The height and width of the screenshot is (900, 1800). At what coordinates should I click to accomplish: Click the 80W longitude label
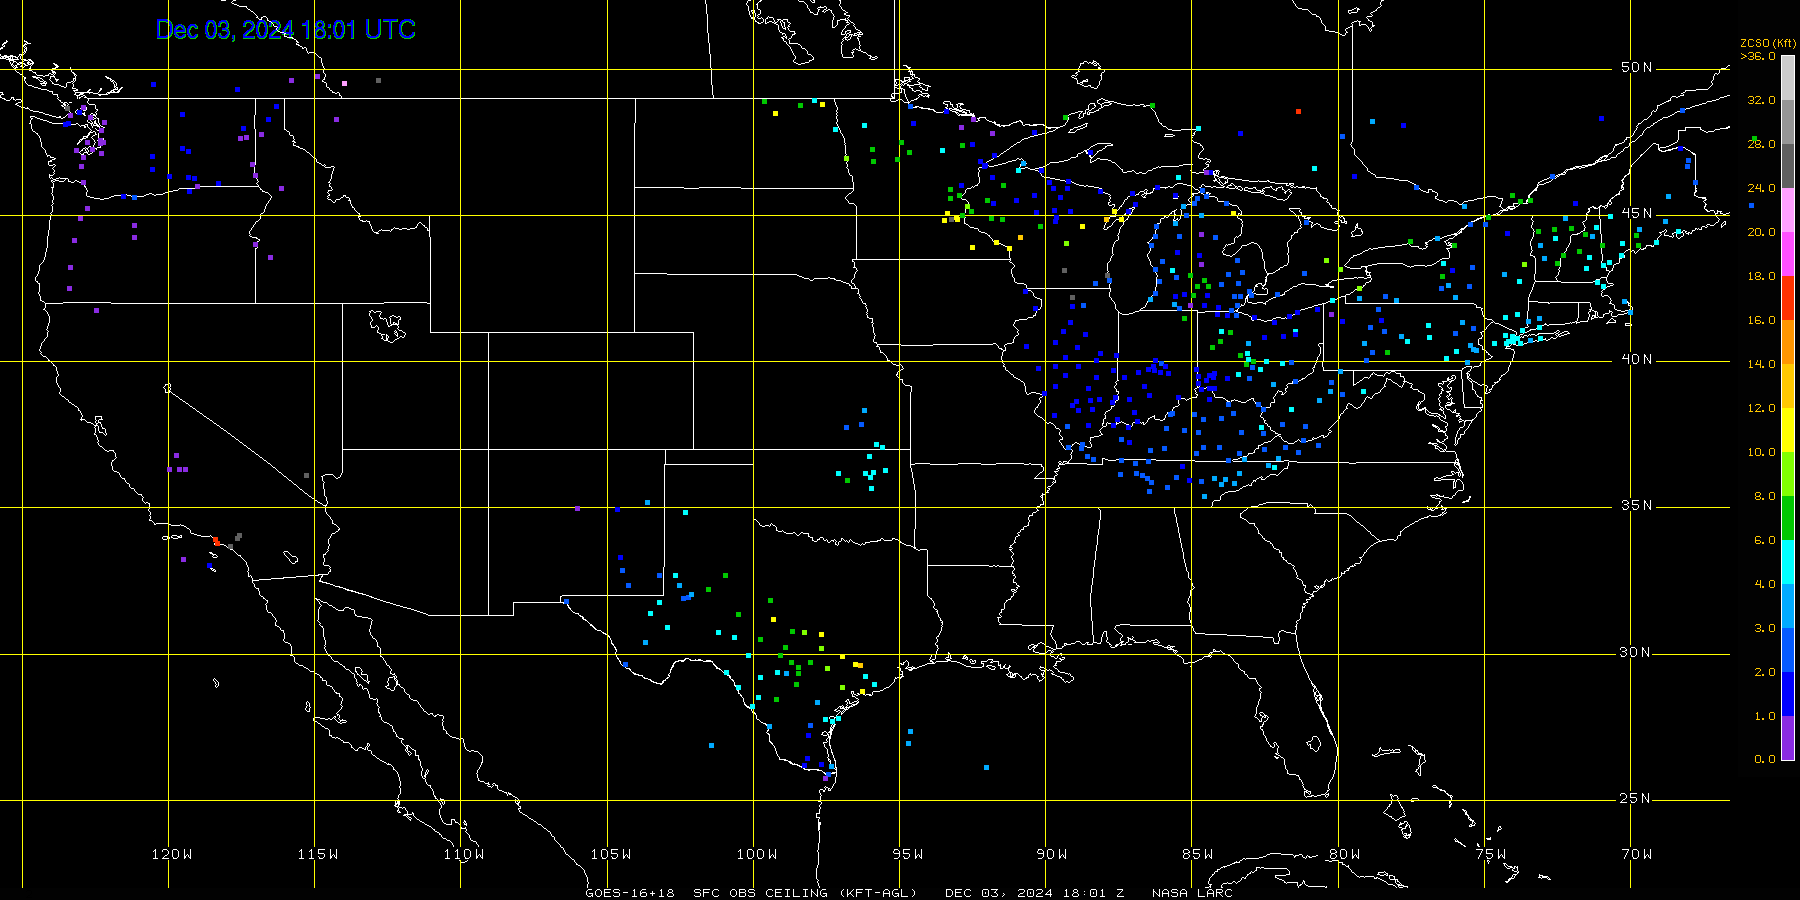coord(1345,854)
